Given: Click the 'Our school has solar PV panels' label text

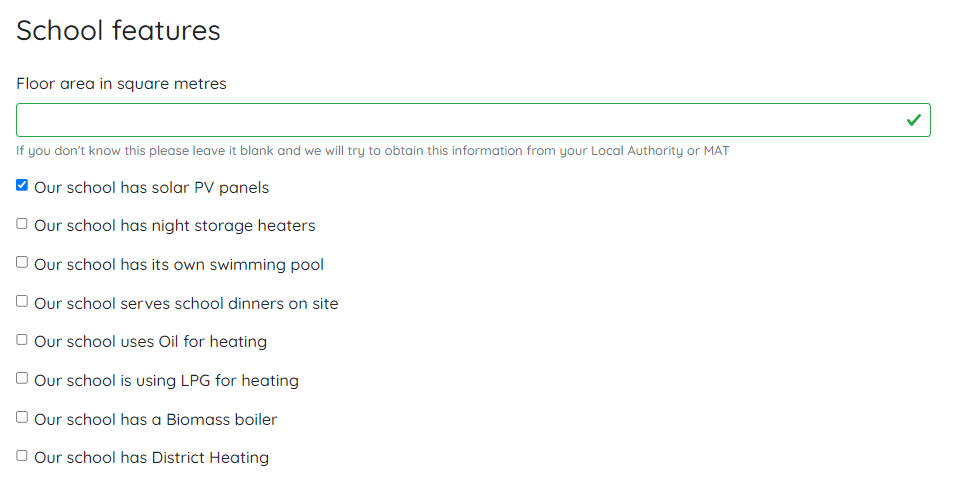Looking at the screenshot, I should click(x=151, y=188).
